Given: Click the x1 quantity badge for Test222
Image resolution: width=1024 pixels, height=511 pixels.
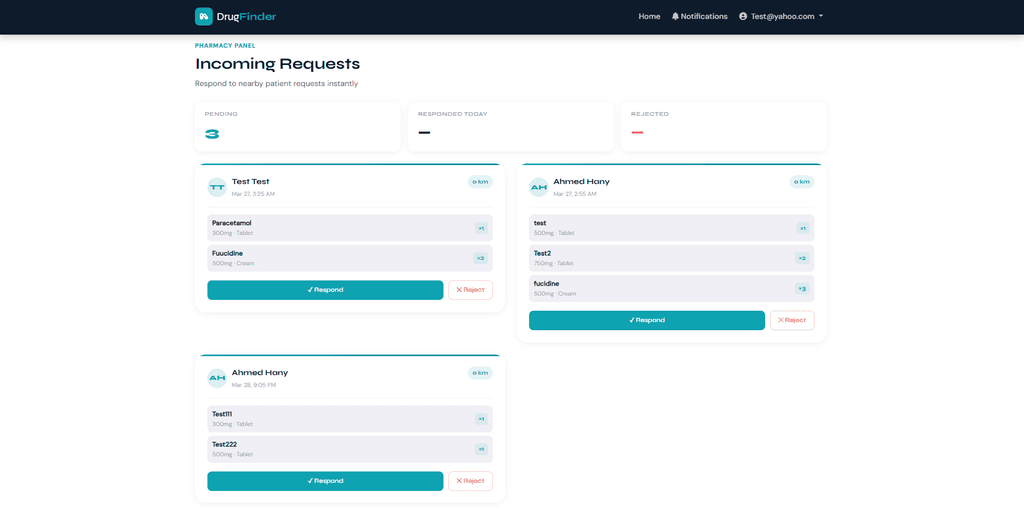Looking at the screenshot, I should click(x=481, y=449).
